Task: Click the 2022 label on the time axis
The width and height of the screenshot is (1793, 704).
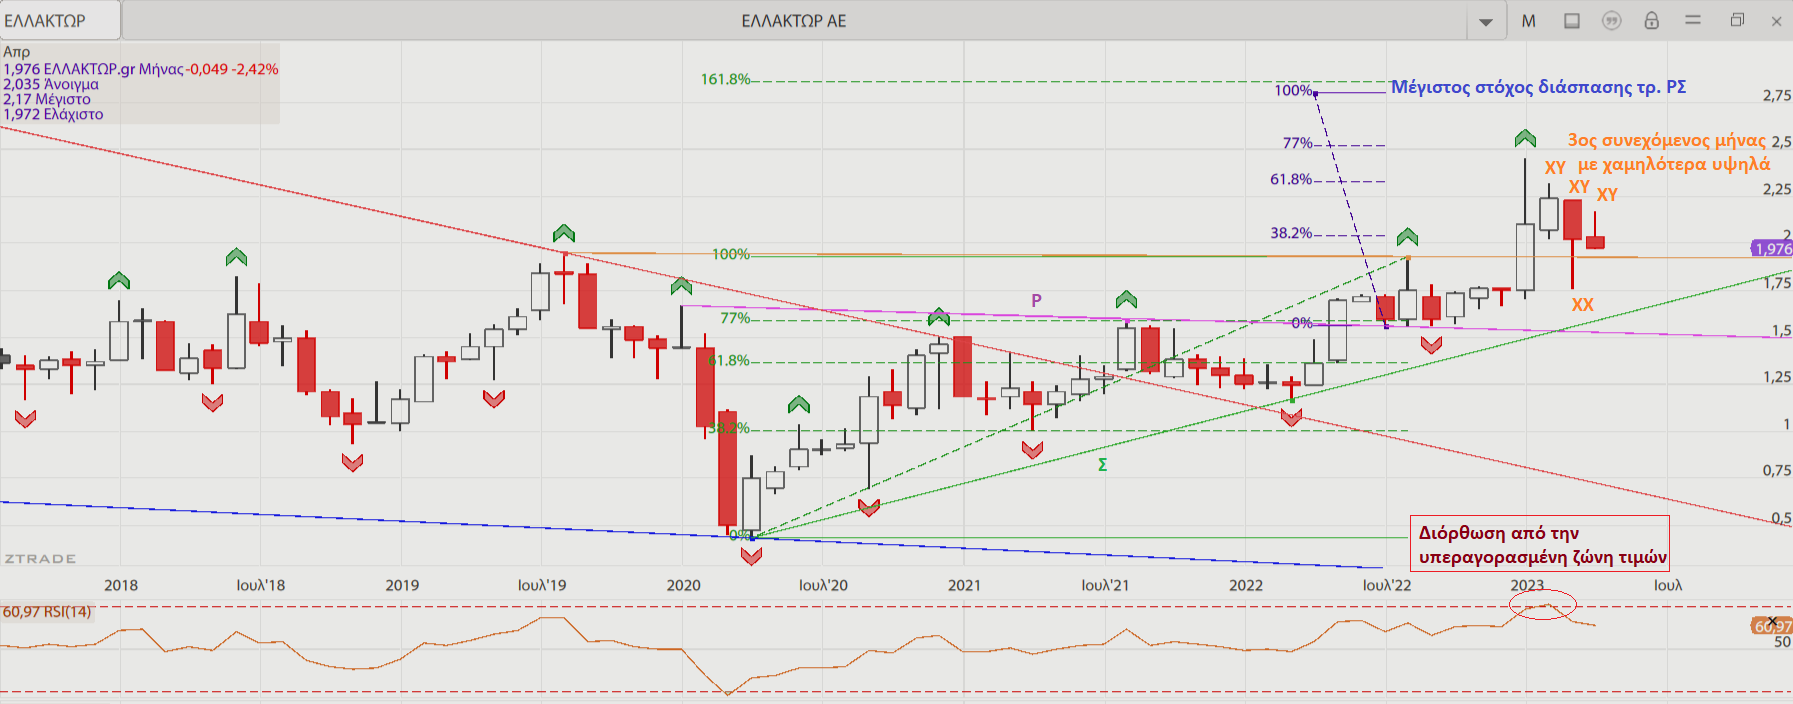Action: point(1246,585)
